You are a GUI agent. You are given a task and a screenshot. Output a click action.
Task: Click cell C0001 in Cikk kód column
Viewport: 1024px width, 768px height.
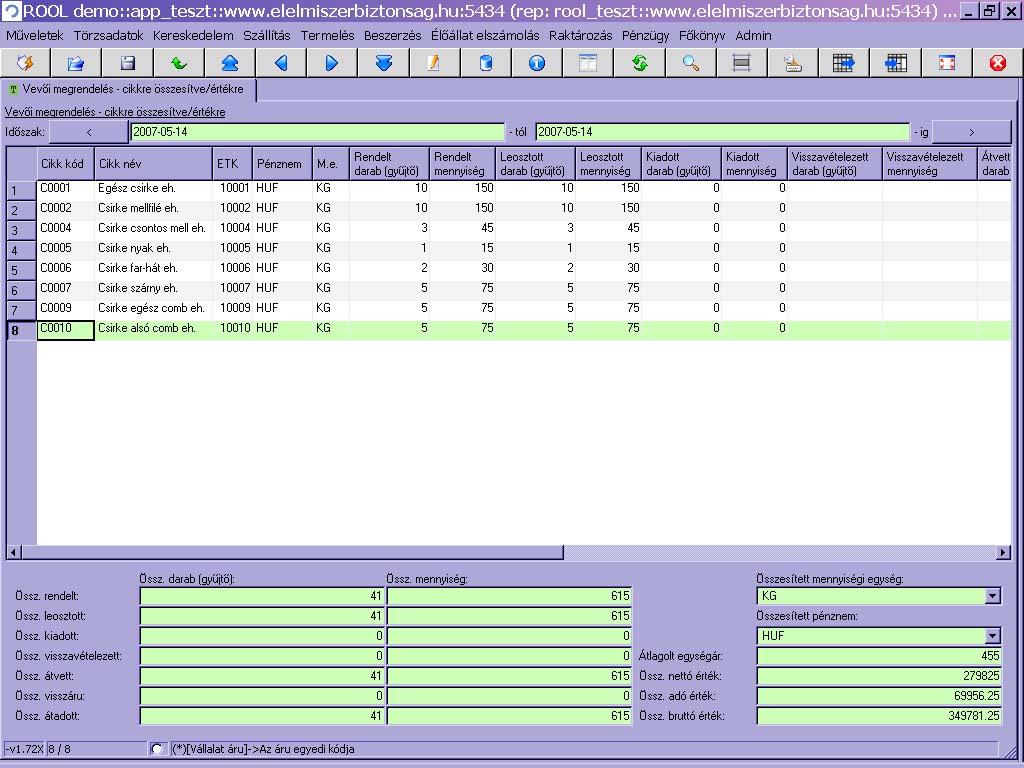pyautogui.click(x=65, y=188)
